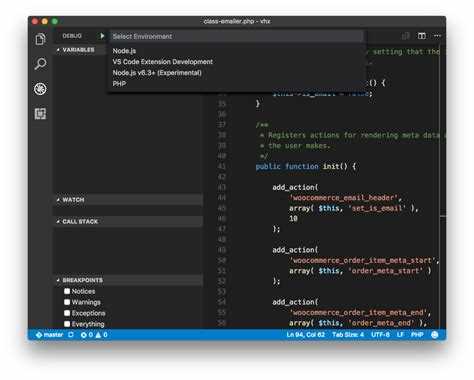Synchronize changes icon in status bar
The width and height of the screenshot is (474, 380).
[71, 334]
